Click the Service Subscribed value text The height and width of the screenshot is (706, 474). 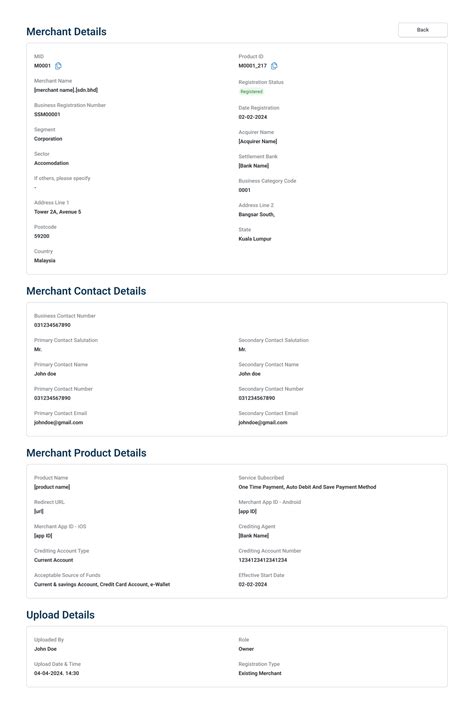point(307,487)
